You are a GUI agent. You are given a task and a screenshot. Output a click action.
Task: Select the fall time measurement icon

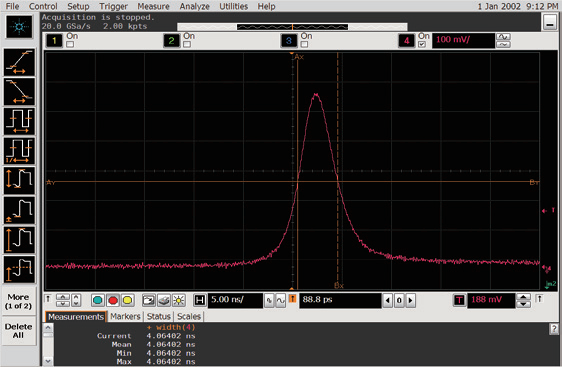tap(19, 92)
